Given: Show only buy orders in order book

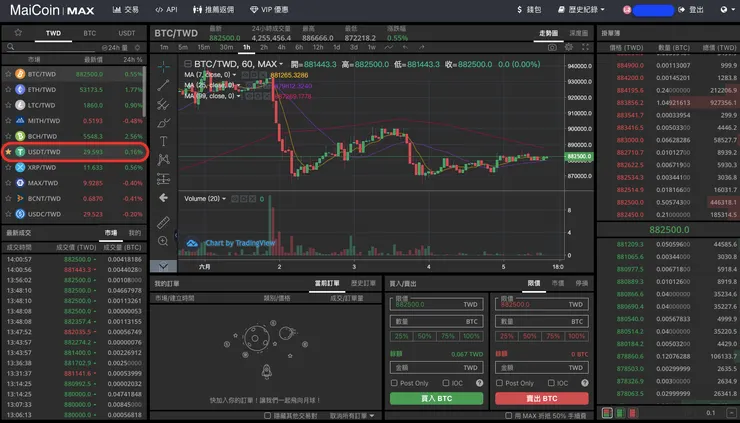Looking at the screenshot, I should (620, 413).
